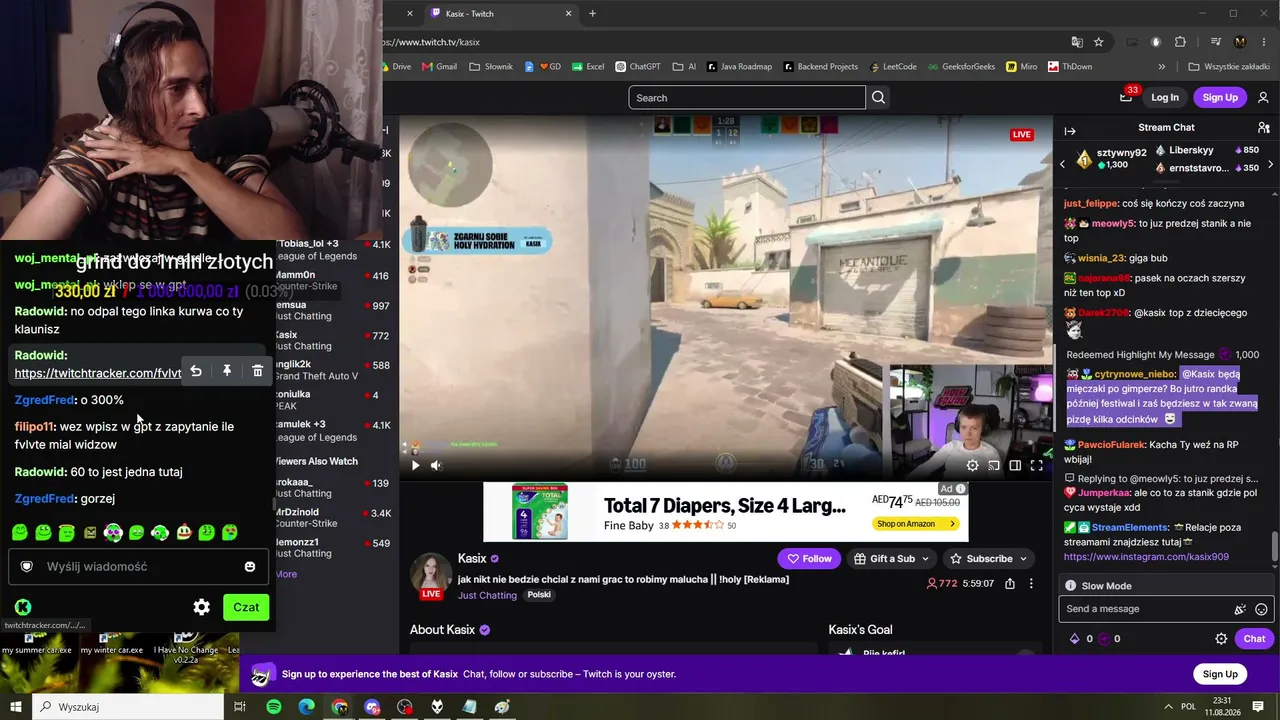Viewport: 1280px width, 720px height.
Task: Play the Kasix stream video
Action: pyautogui.click(x=416, y=465)
